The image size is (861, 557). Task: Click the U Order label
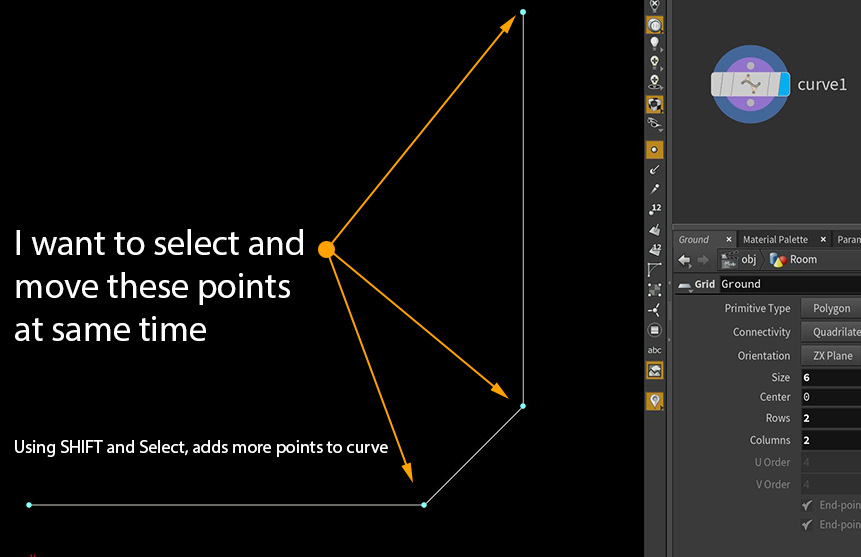(x=772, y=463)
